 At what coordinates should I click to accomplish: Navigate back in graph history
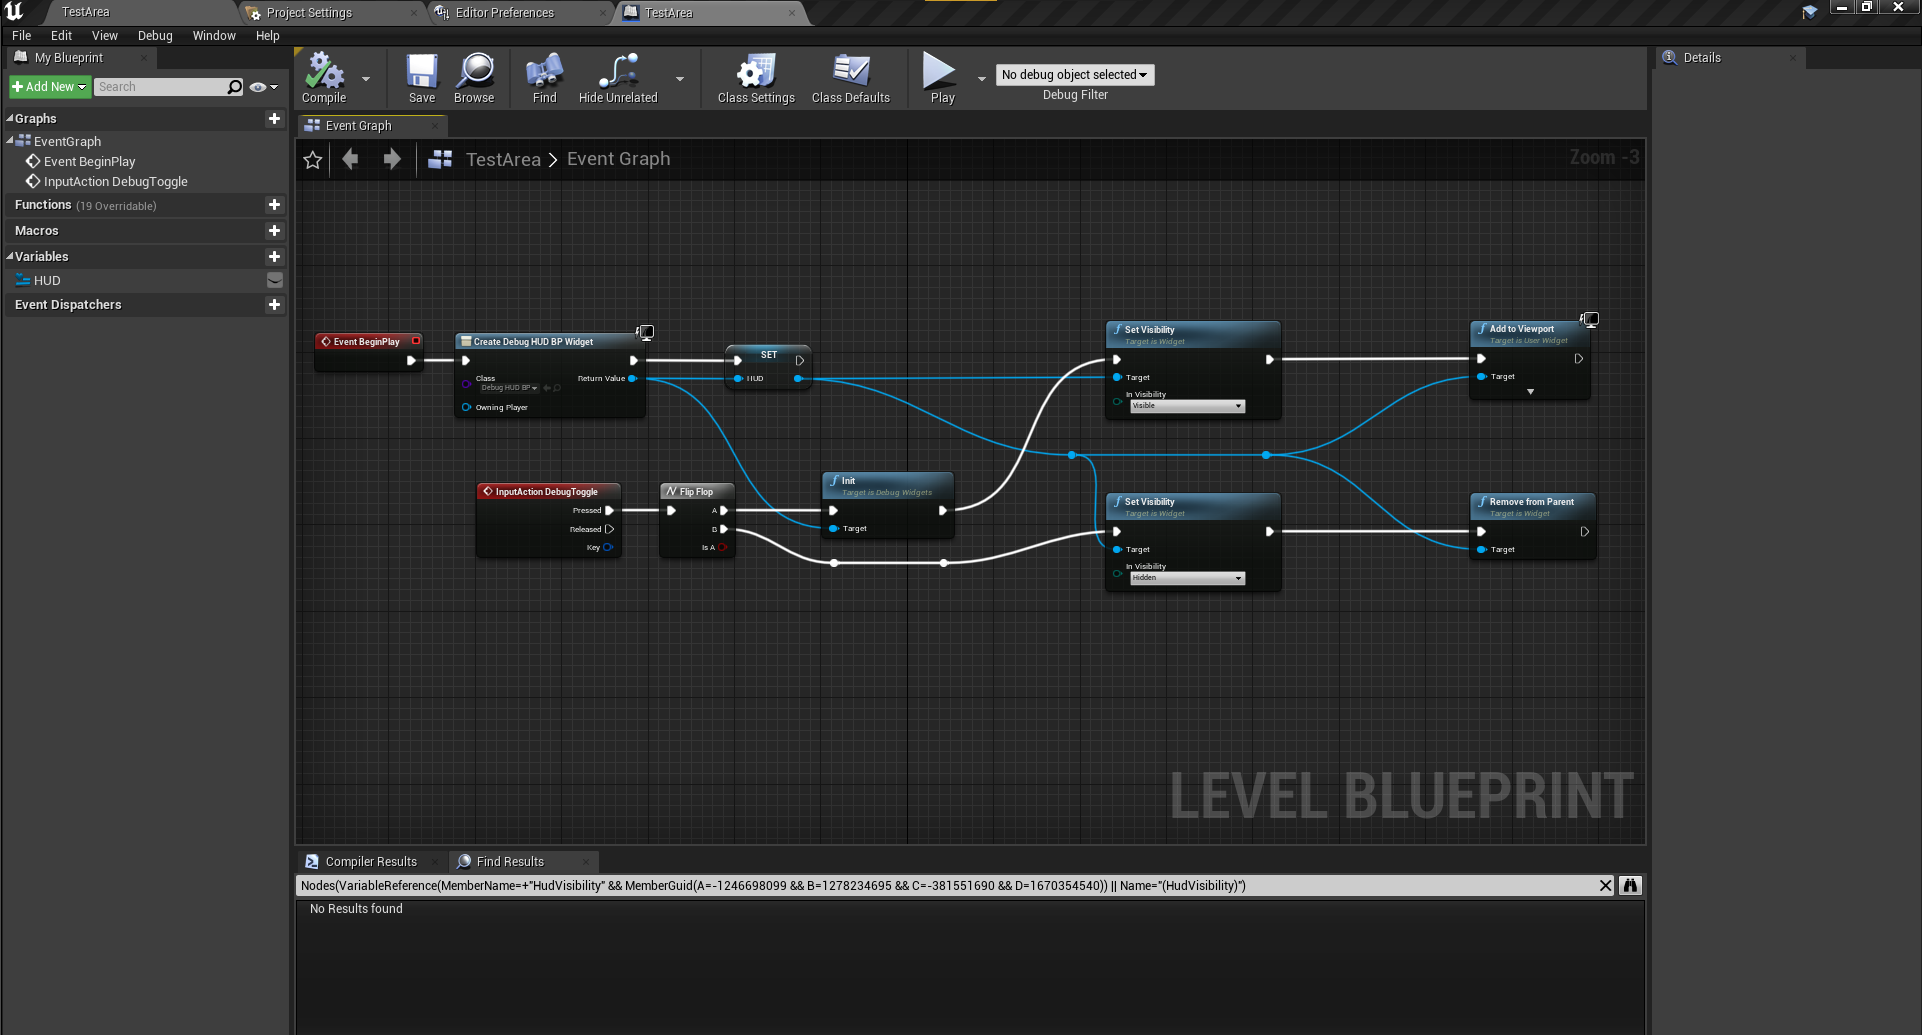tap(350, 159)
